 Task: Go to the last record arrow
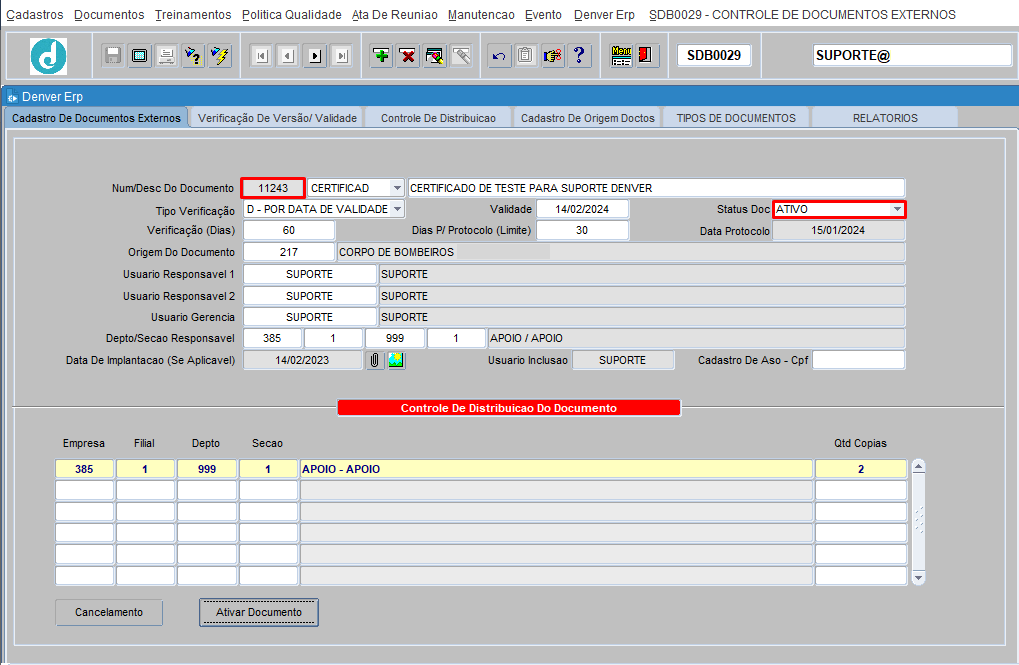pyautogui.click(x=342, y=56)
